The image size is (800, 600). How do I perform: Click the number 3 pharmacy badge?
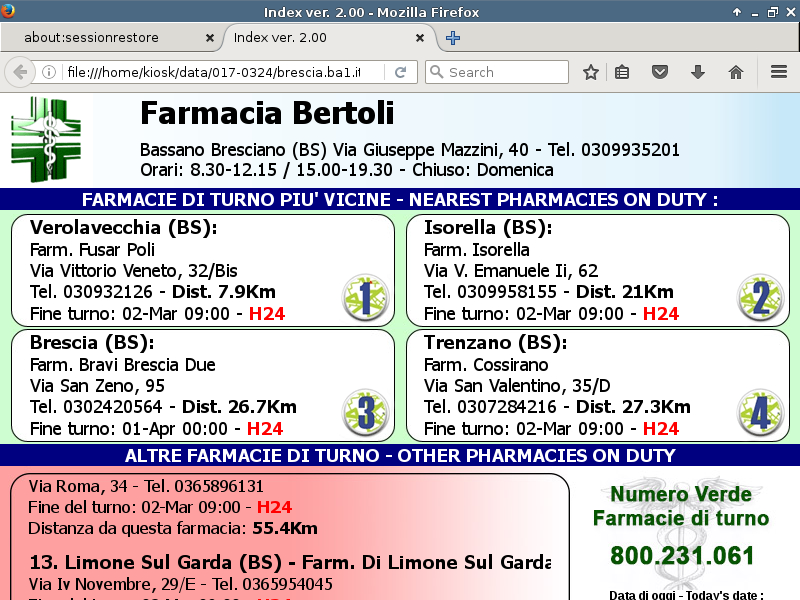365,412
